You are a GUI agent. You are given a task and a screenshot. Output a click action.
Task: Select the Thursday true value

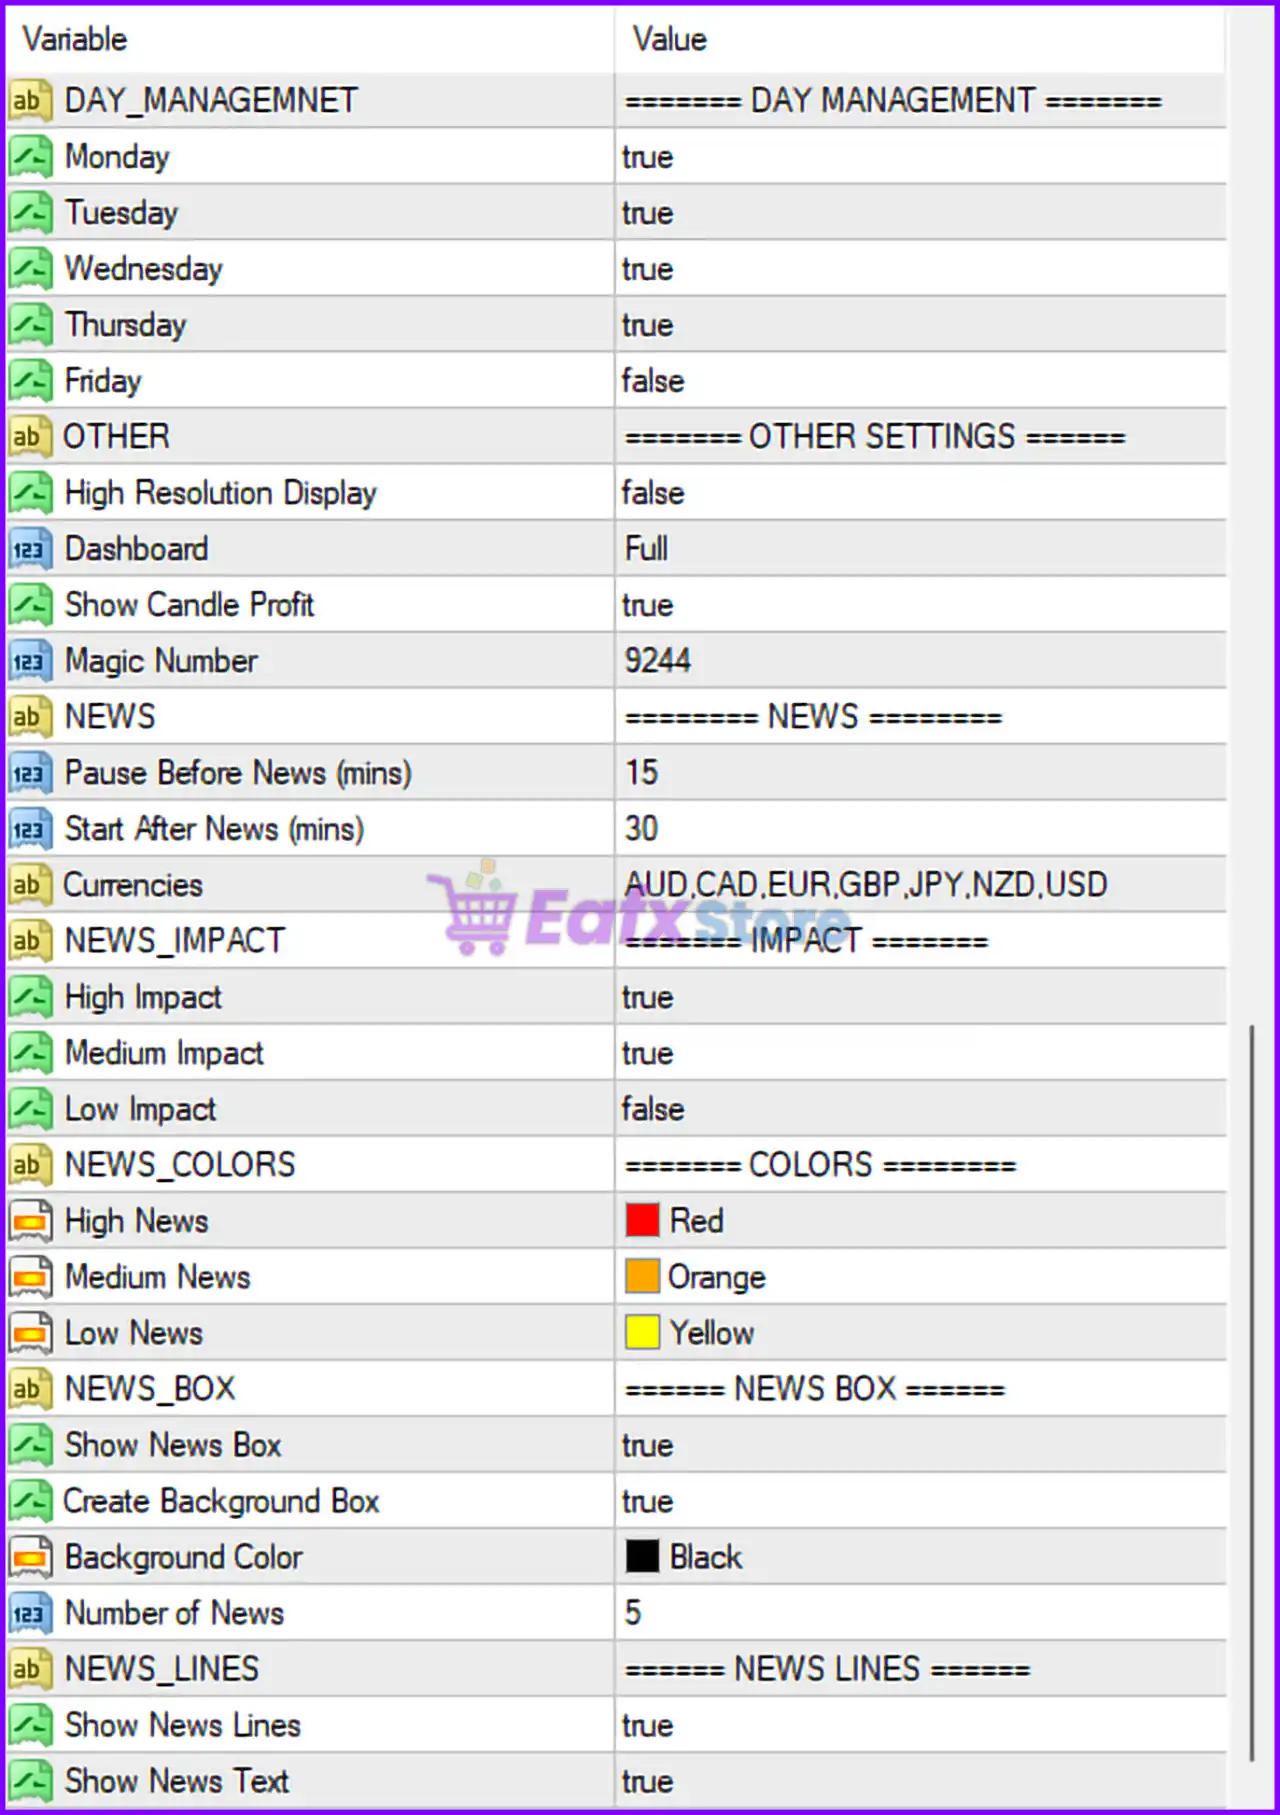coord(647,325)
